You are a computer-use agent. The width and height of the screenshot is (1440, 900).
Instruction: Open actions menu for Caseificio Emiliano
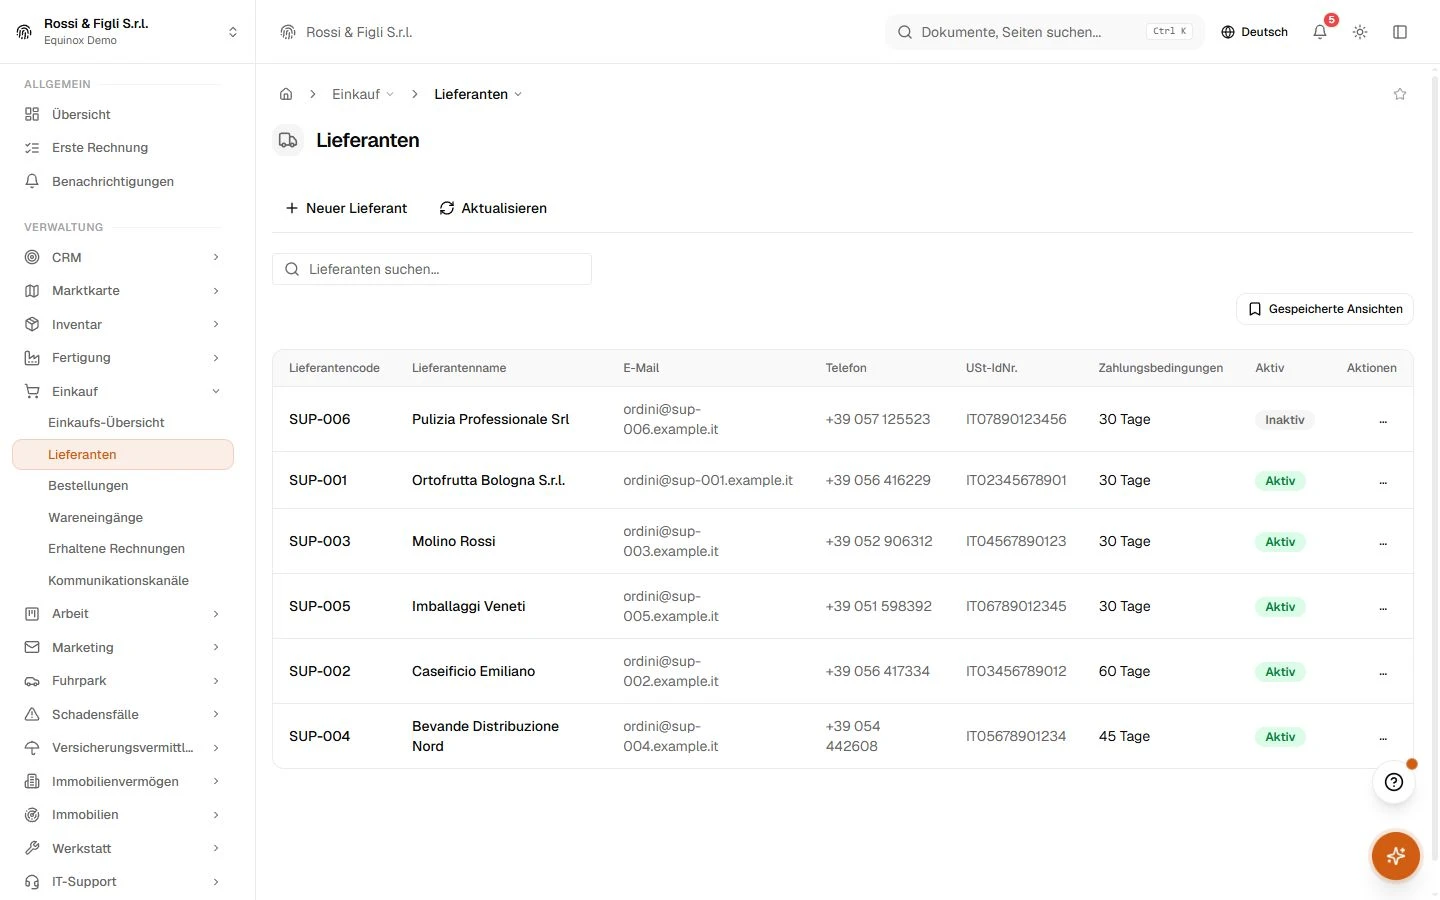1383,672
